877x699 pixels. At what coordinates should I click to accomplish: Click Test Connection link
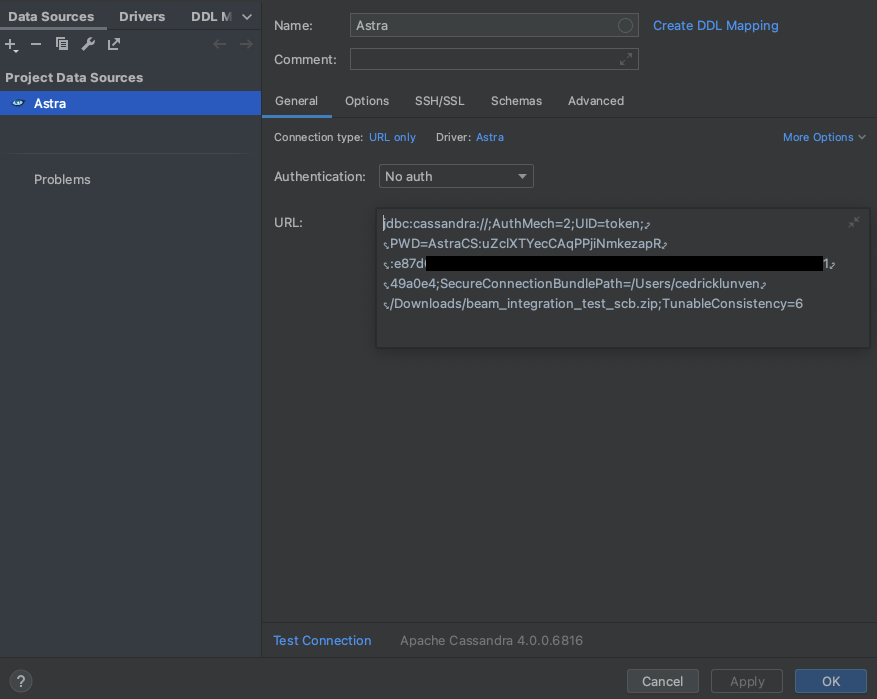click(x=322, y=640)
